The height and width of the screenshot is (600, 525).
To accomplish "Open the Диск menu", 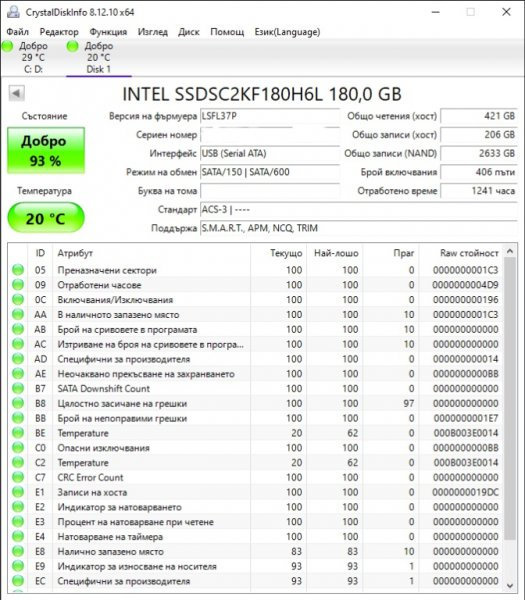I will (x=189, y=32).
